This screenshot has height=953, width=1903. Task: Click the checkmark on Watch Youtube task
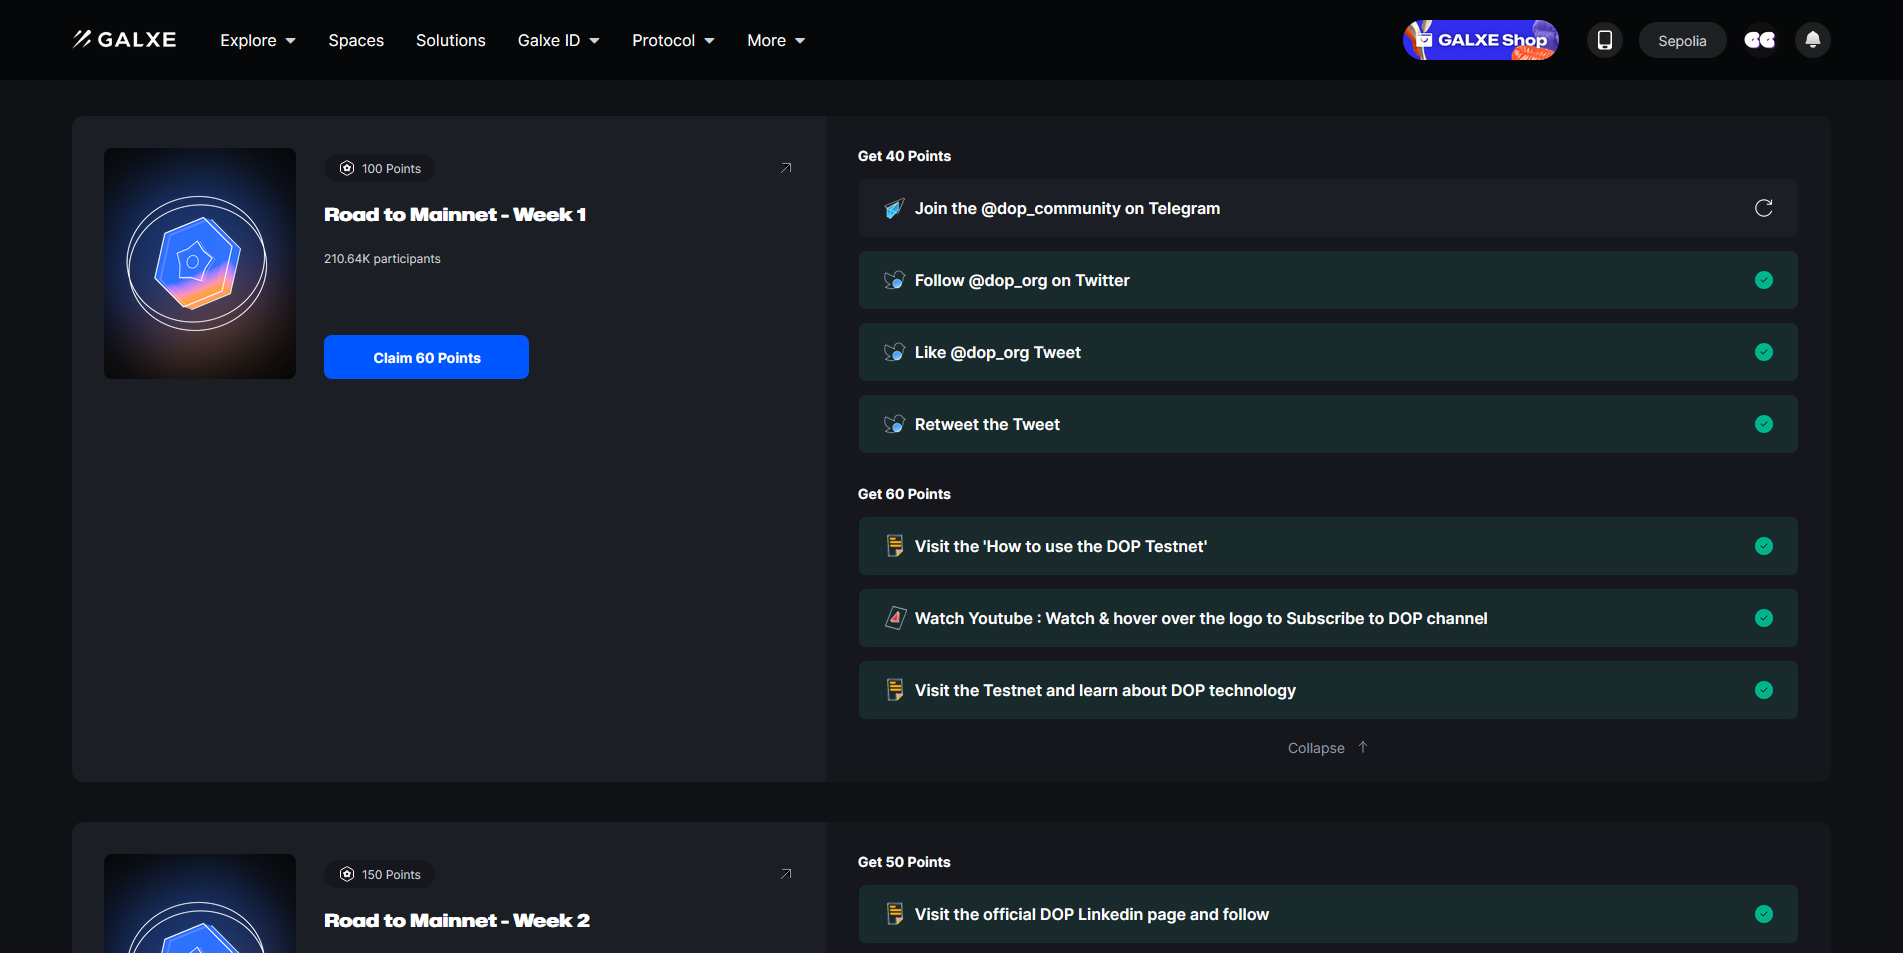(1763, 618)
